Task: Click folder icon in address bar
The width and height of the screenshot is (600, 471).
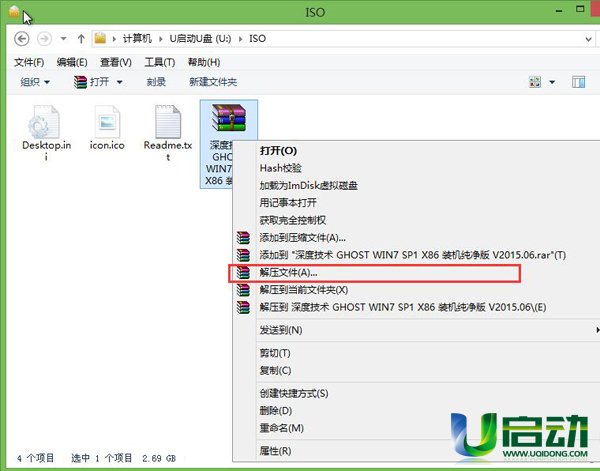Action: click(x=100, y=39)
